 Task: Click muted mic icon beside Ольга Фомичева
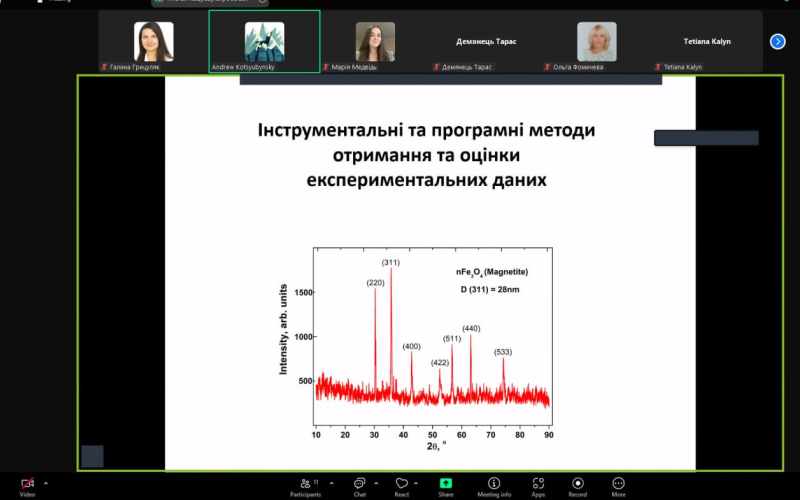(x=547, y=67)
